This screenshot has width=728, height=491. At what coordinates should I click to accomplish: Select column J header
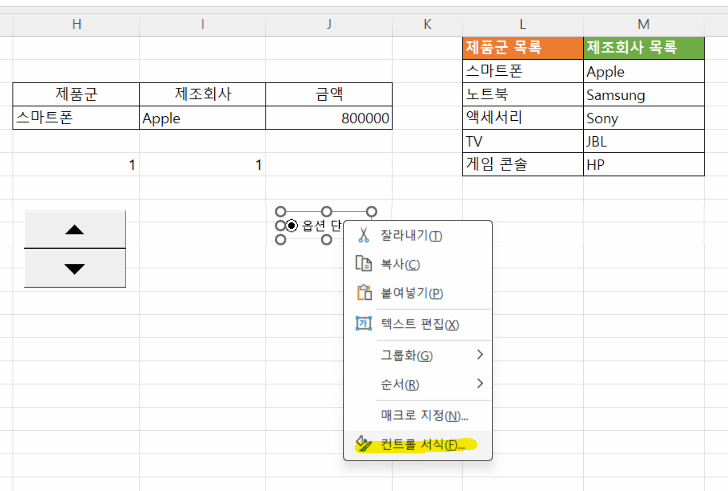coord(329,25)
